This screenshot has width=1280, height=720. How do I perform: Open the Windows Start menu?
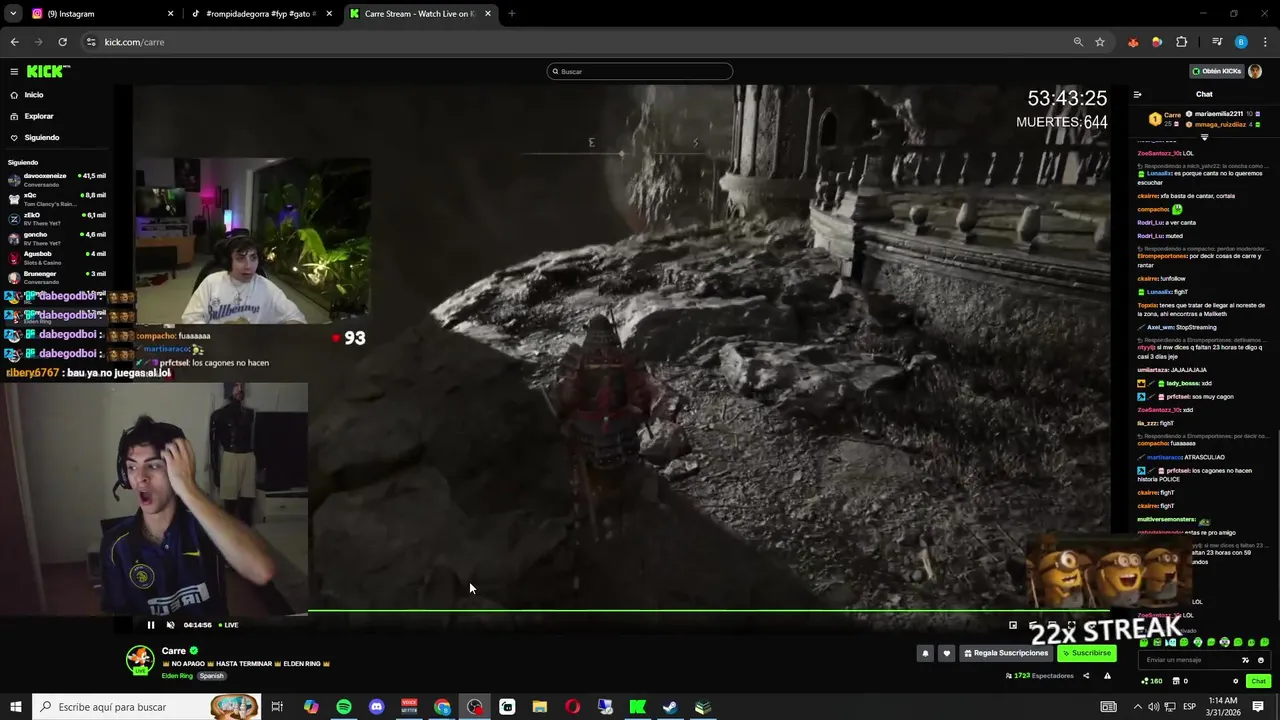(x=16, y=707)
